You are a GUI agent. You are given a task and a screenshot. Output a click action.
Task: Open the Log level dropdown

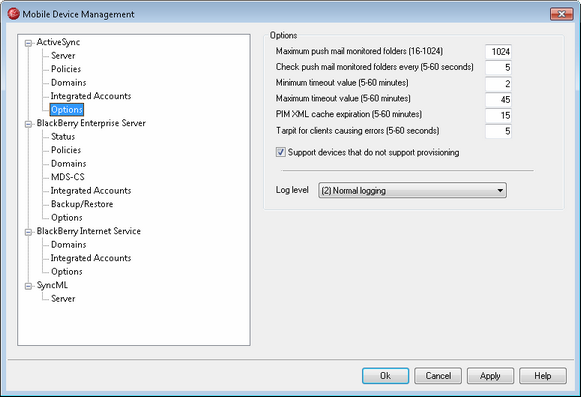coord(412,191)
